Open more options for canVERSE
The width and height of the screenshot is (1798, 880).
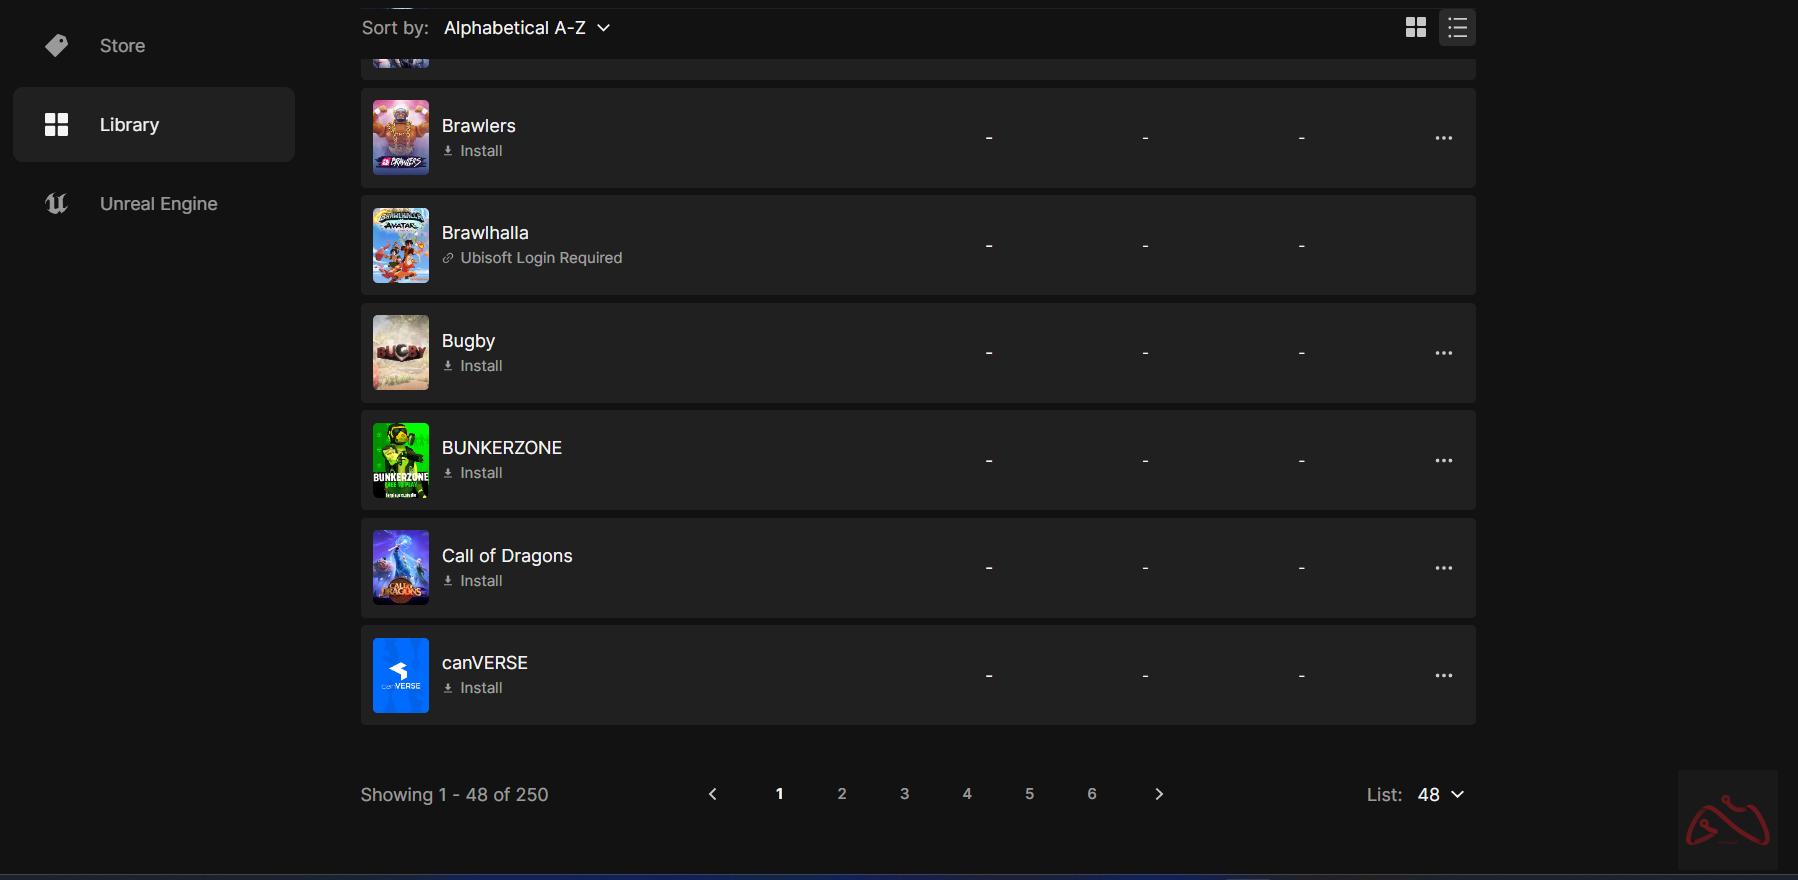[1443, 676]
